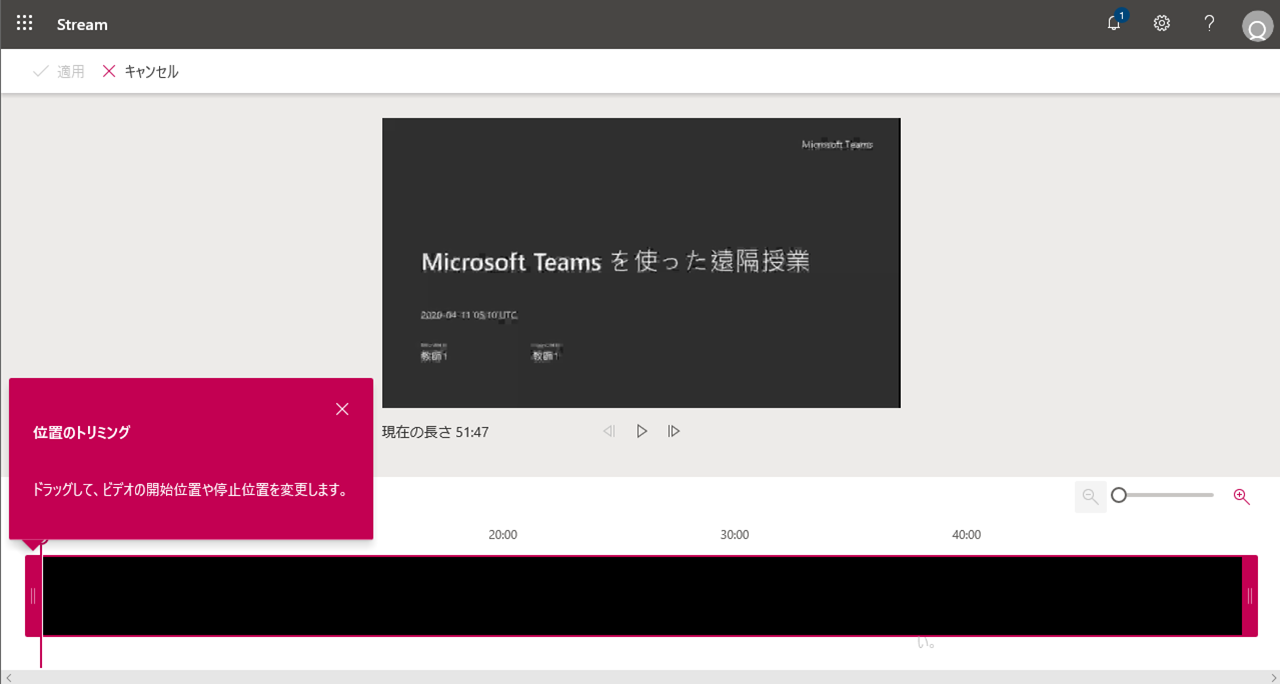Open the app launcher grid icon
This screenshot has height=684, width=1280.
pos(25,23)
